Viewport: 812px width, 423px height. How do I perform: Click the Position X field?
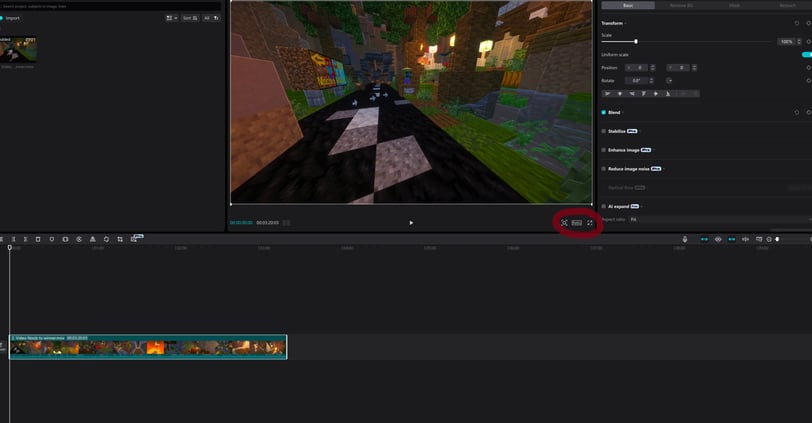(637, 68)
